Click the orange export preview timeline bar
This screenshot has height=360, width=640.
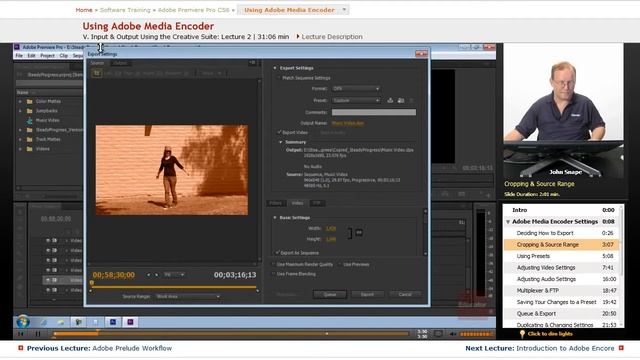(174, 287)
